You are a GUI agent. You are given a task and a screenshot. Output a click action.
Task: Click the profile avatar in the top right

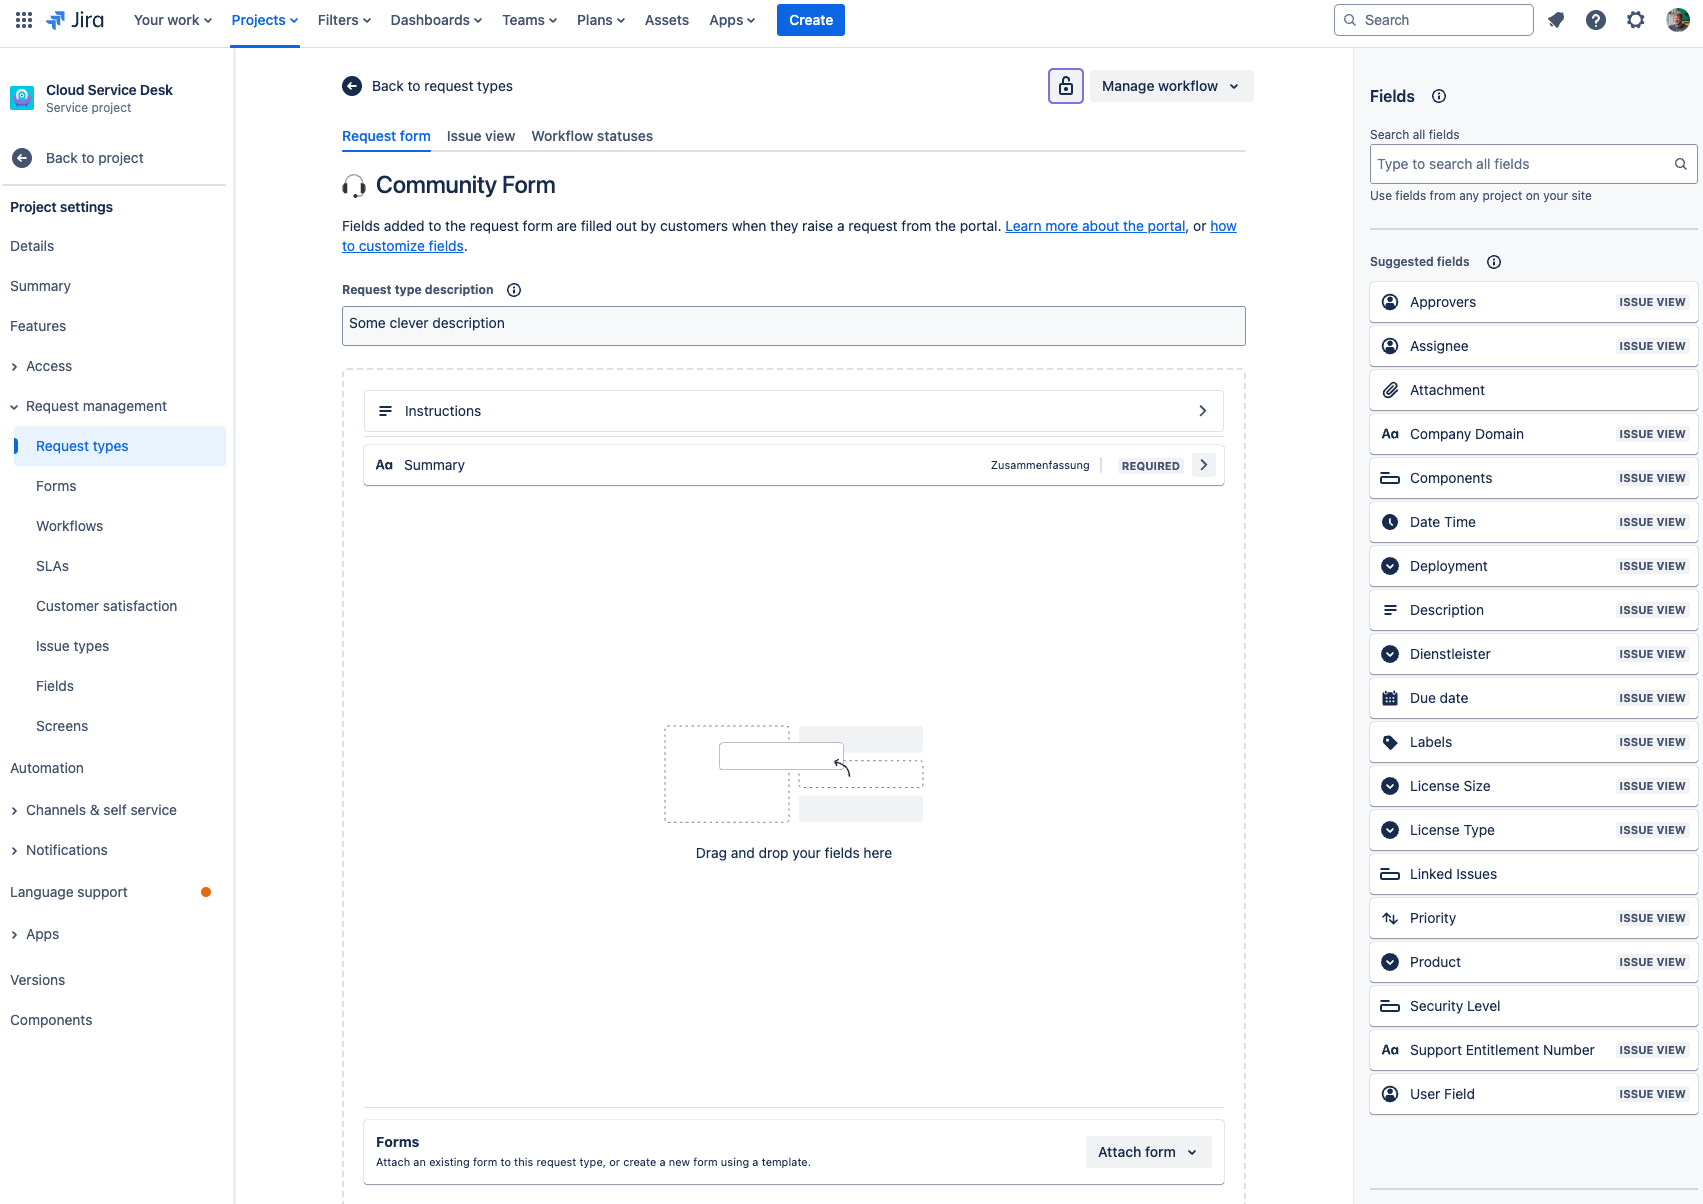click(x=1679, y=19)
